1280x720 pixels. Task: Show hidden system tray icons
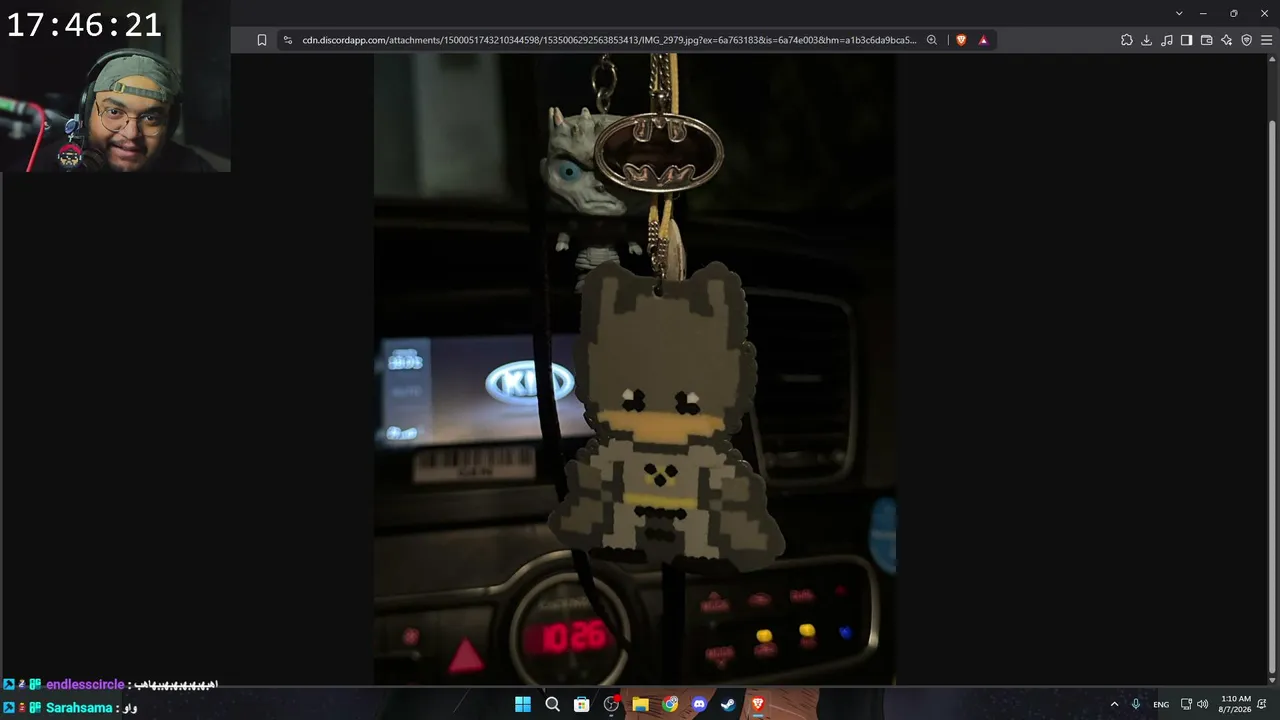[1114, 704]
